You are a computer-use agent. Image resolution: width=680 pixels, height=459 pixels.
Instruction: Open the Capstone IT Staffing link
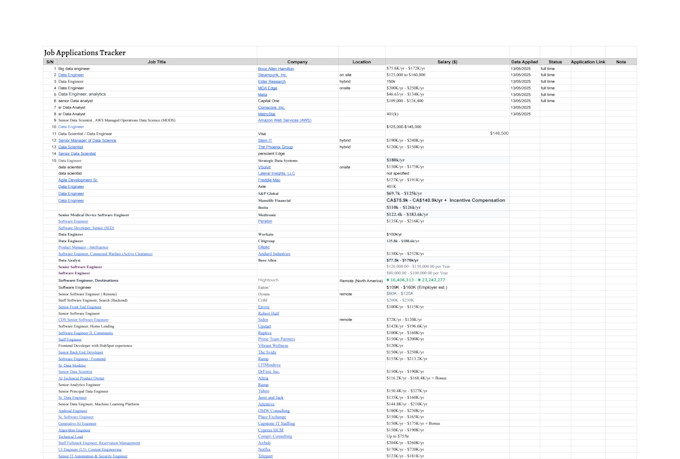tap(276, 423)
